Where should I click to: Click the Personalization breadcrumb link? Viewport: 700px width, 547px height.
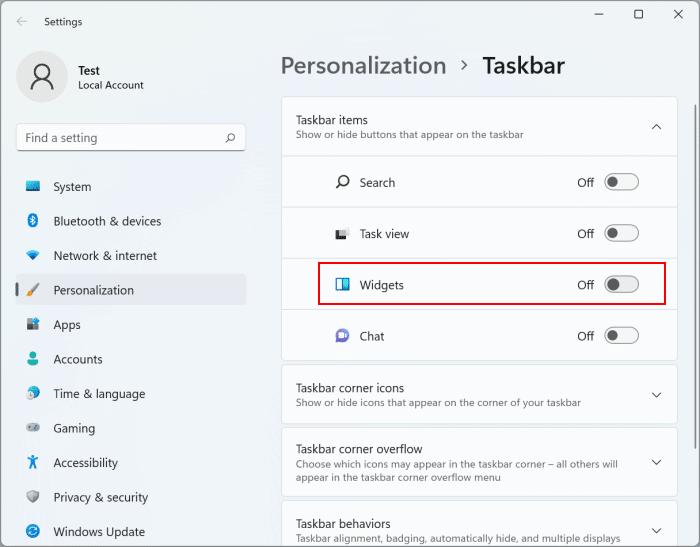pos(363,66)
